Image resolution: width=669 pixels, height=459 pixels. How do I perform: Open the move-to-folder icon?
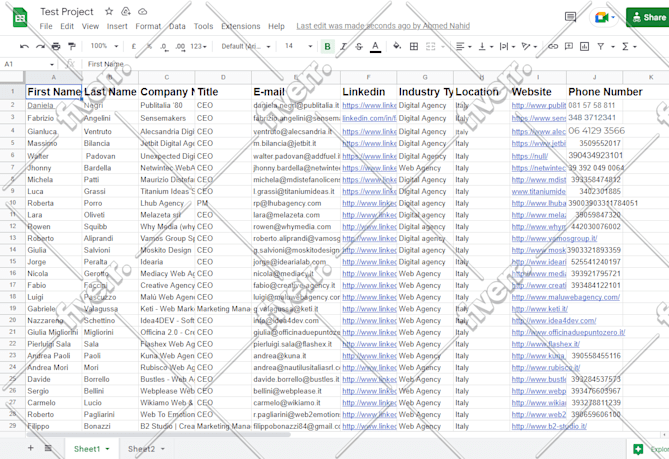coord(125,12)
